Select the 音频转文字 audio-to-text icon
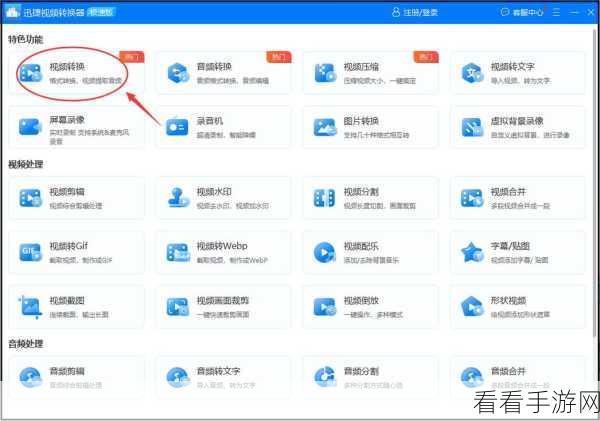600x421 pixels. tap(178, 377)
